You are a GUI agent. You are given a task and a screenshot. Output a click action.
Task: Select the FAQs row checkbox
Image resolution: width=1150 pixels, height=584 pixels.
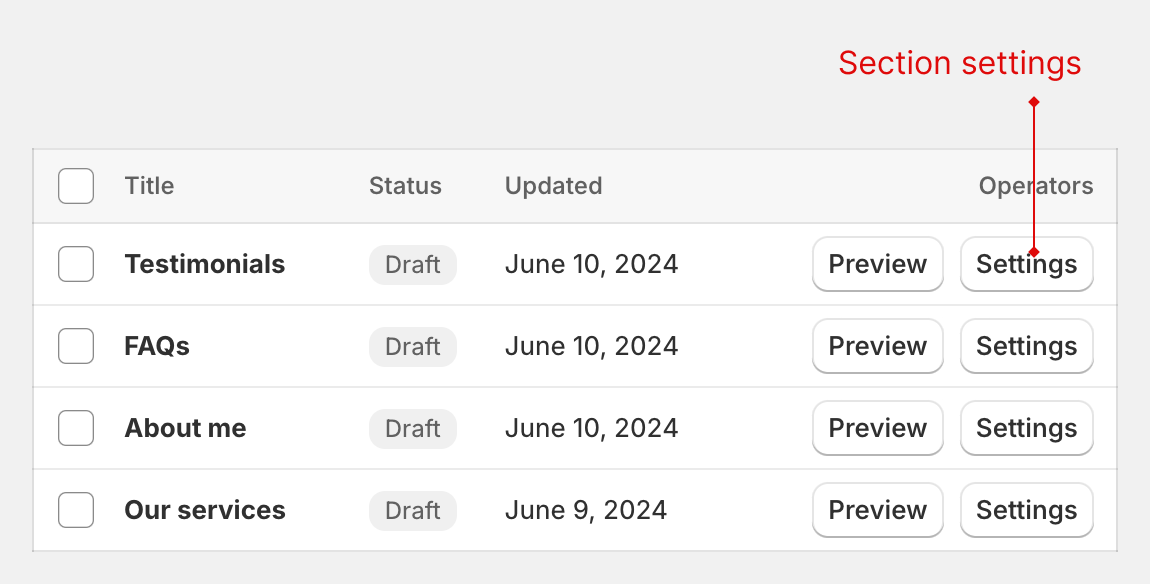click(76, 346)
